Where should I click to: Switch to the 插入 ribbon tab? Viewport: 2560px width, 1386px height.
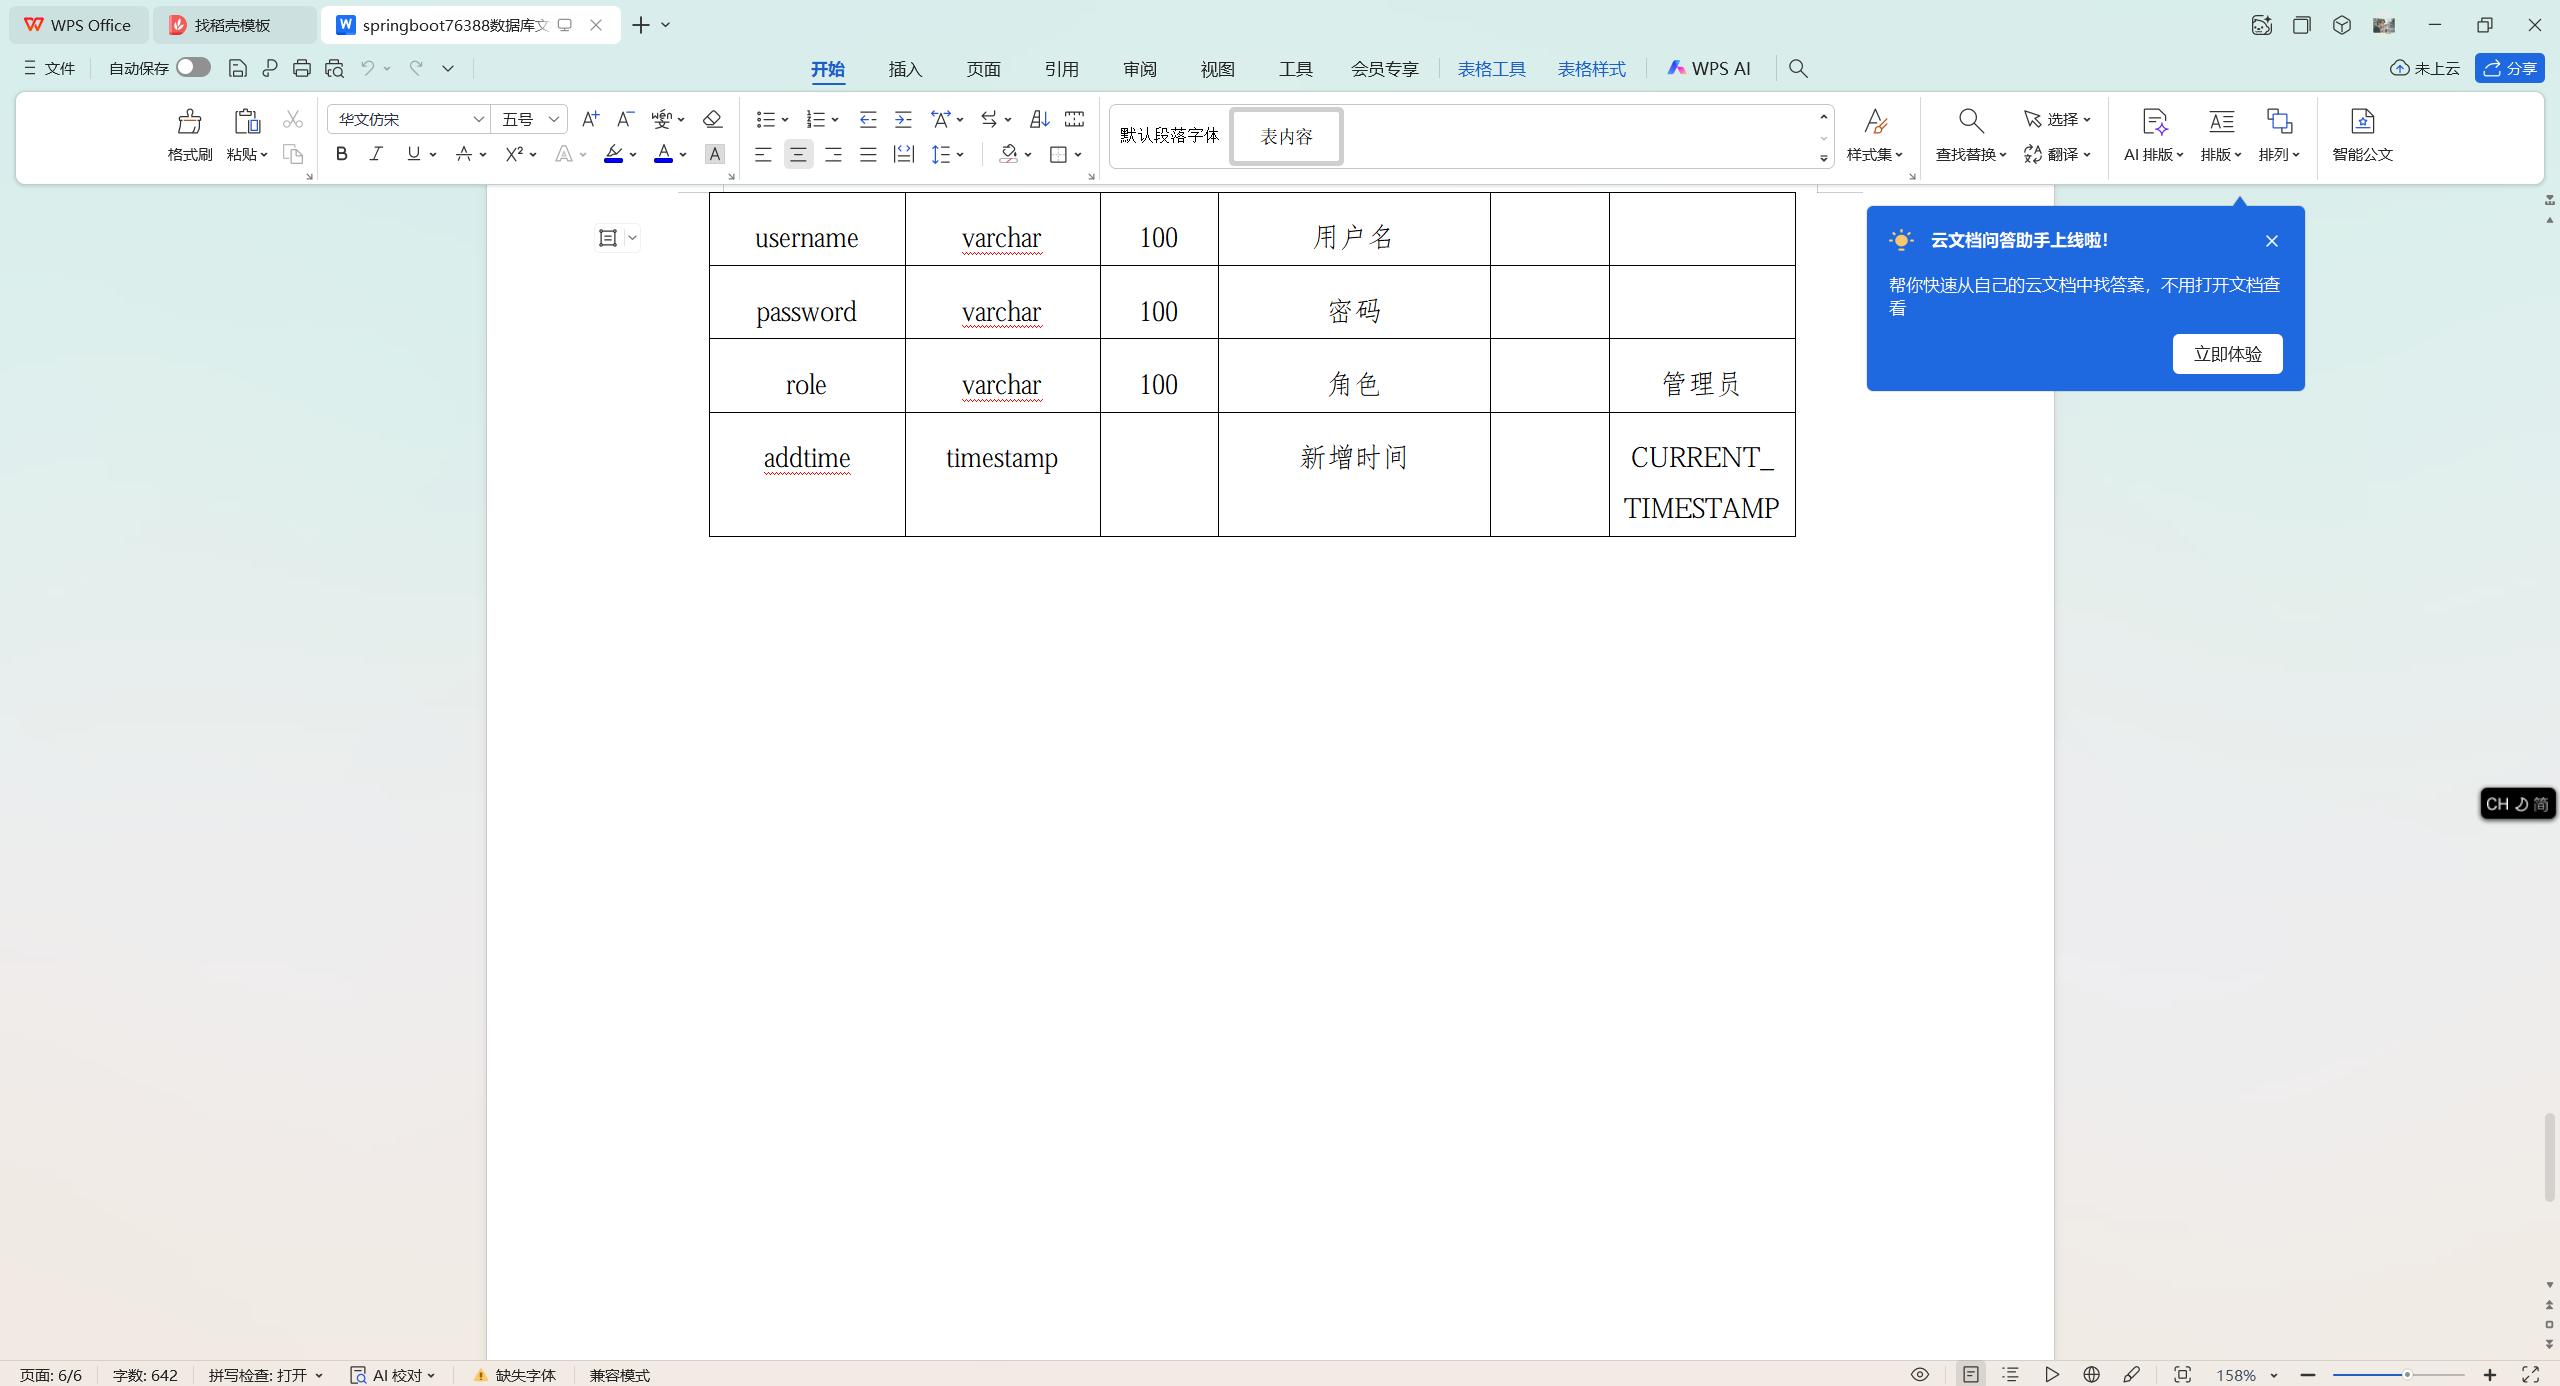[x=904, y=69]
